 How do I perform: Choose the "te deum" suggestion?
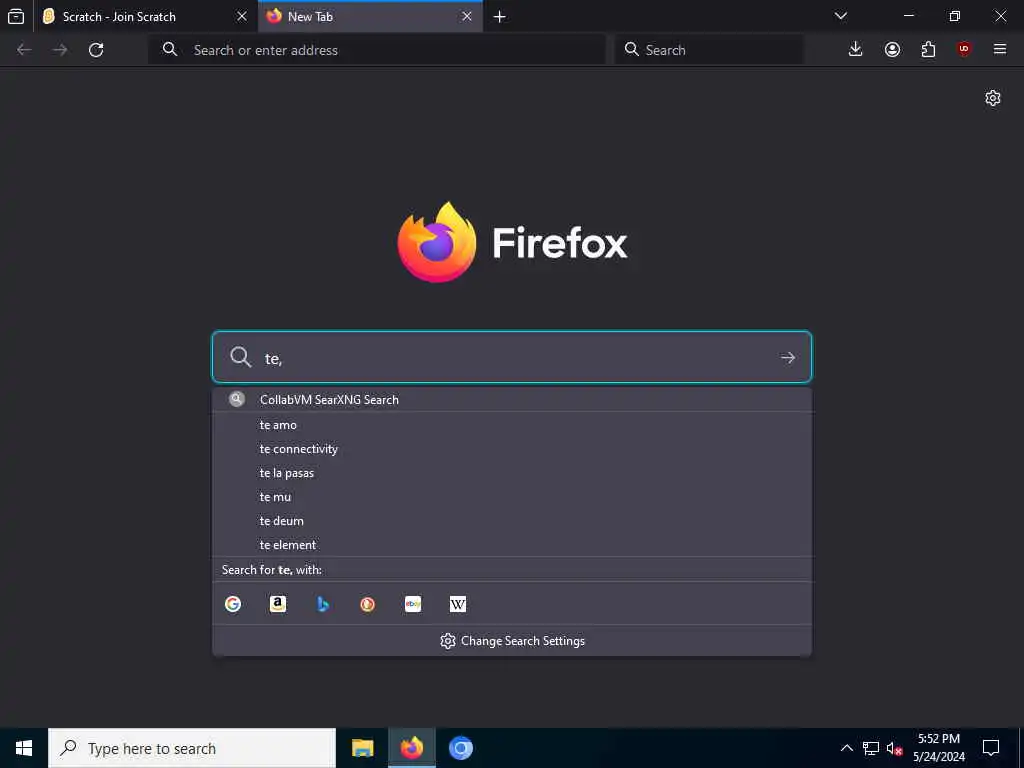[x=512, y=521]
